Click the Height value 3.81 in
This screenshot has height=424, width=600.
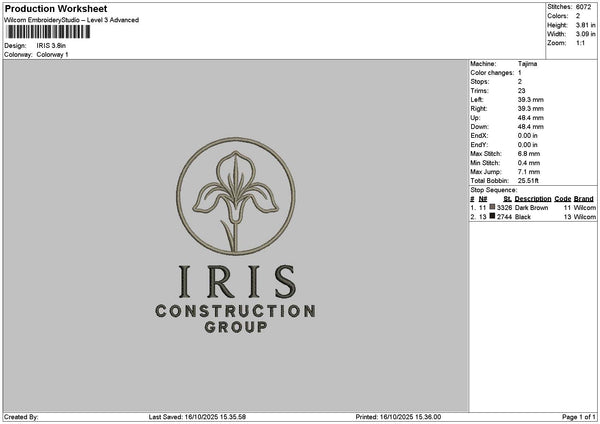click(585, 25)
